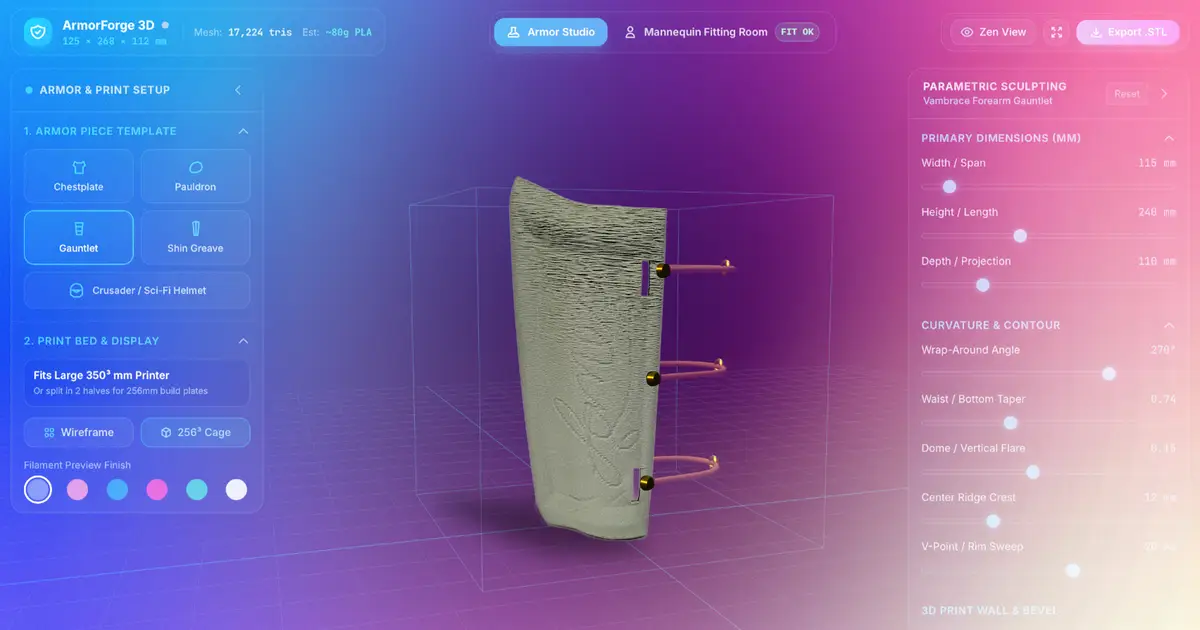1200x630 pixels.
Task: Select the Chestplate template
Action: click(78, 176)
